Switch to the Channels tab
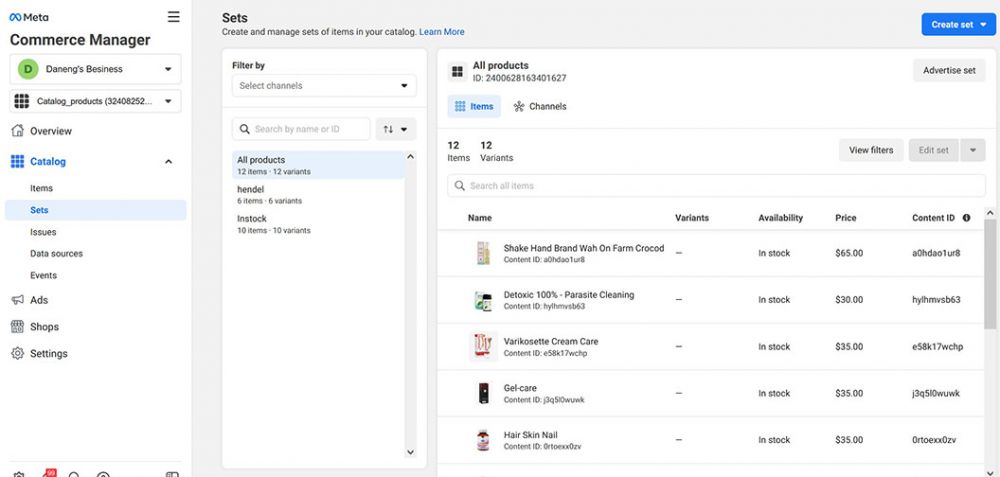This screenshot has height=477, width=1000. (540, 106)
